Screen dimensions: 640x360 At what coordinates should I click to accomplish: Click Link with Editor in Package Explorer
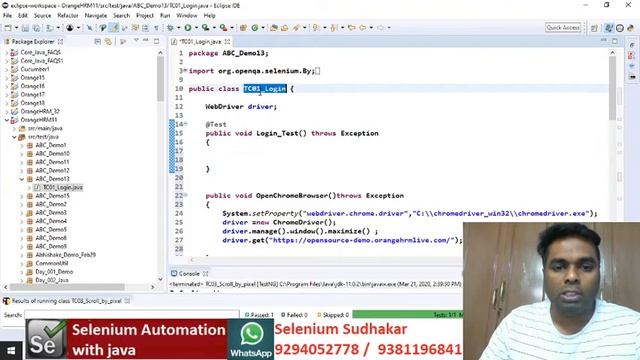tap(108, 42)
